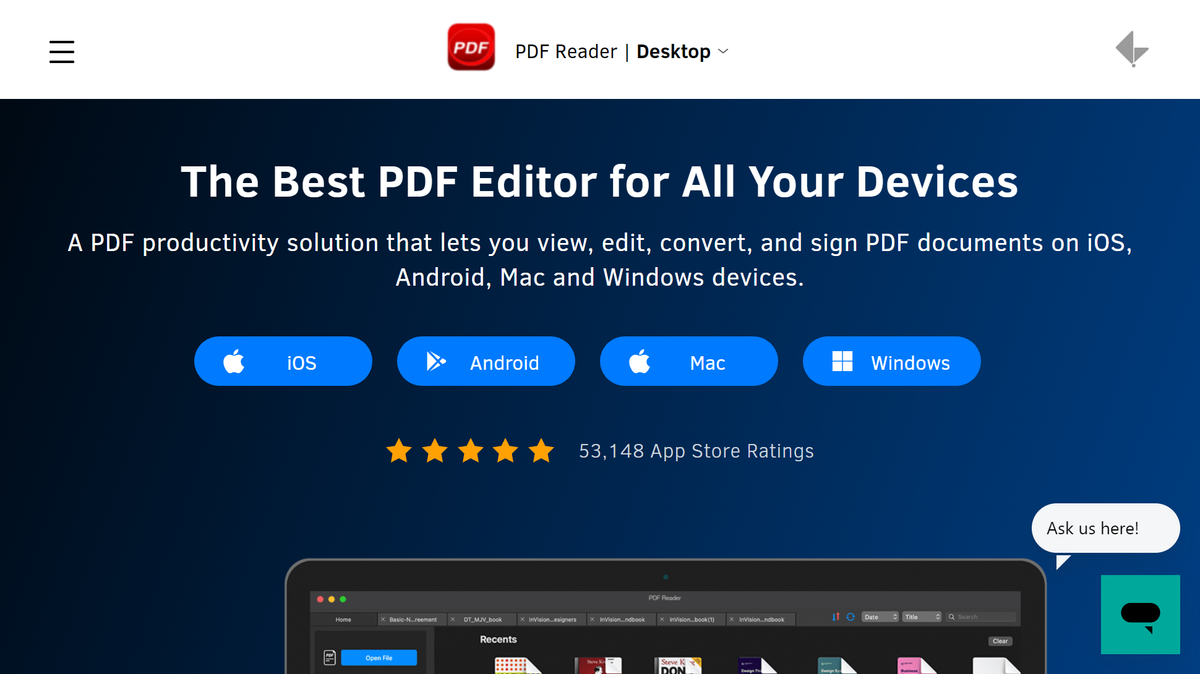This screenshot has width=1200, height=674.
Task: Click the iOS download button
Action: click(x=283, y=361)
